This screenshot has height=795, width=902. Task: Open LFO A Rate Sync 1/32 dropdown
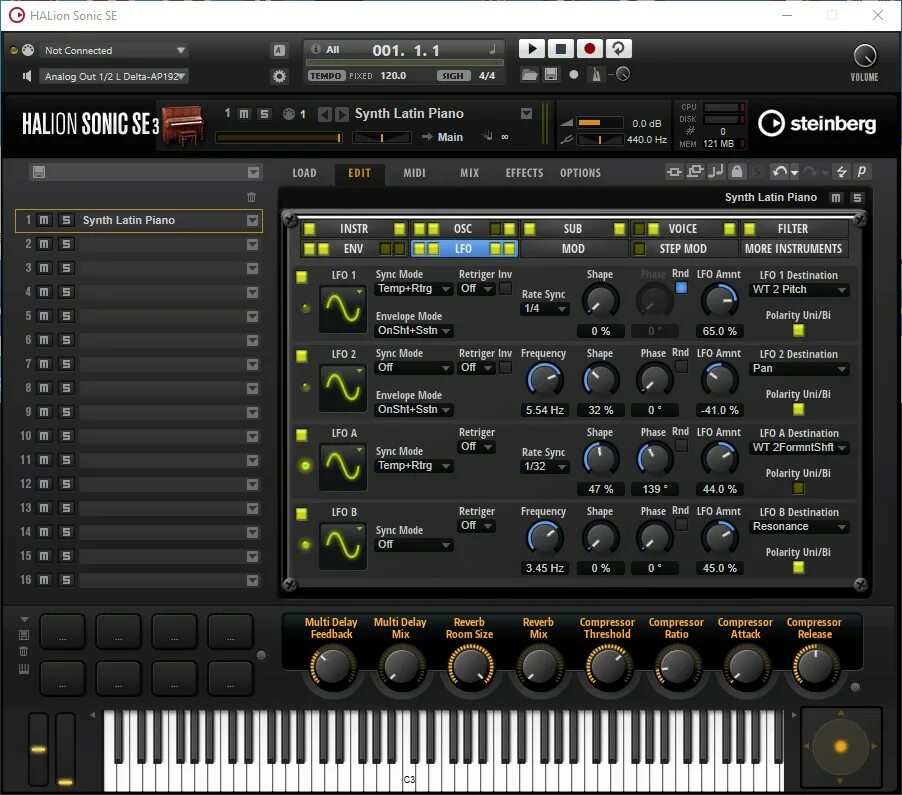coord(545,467)
